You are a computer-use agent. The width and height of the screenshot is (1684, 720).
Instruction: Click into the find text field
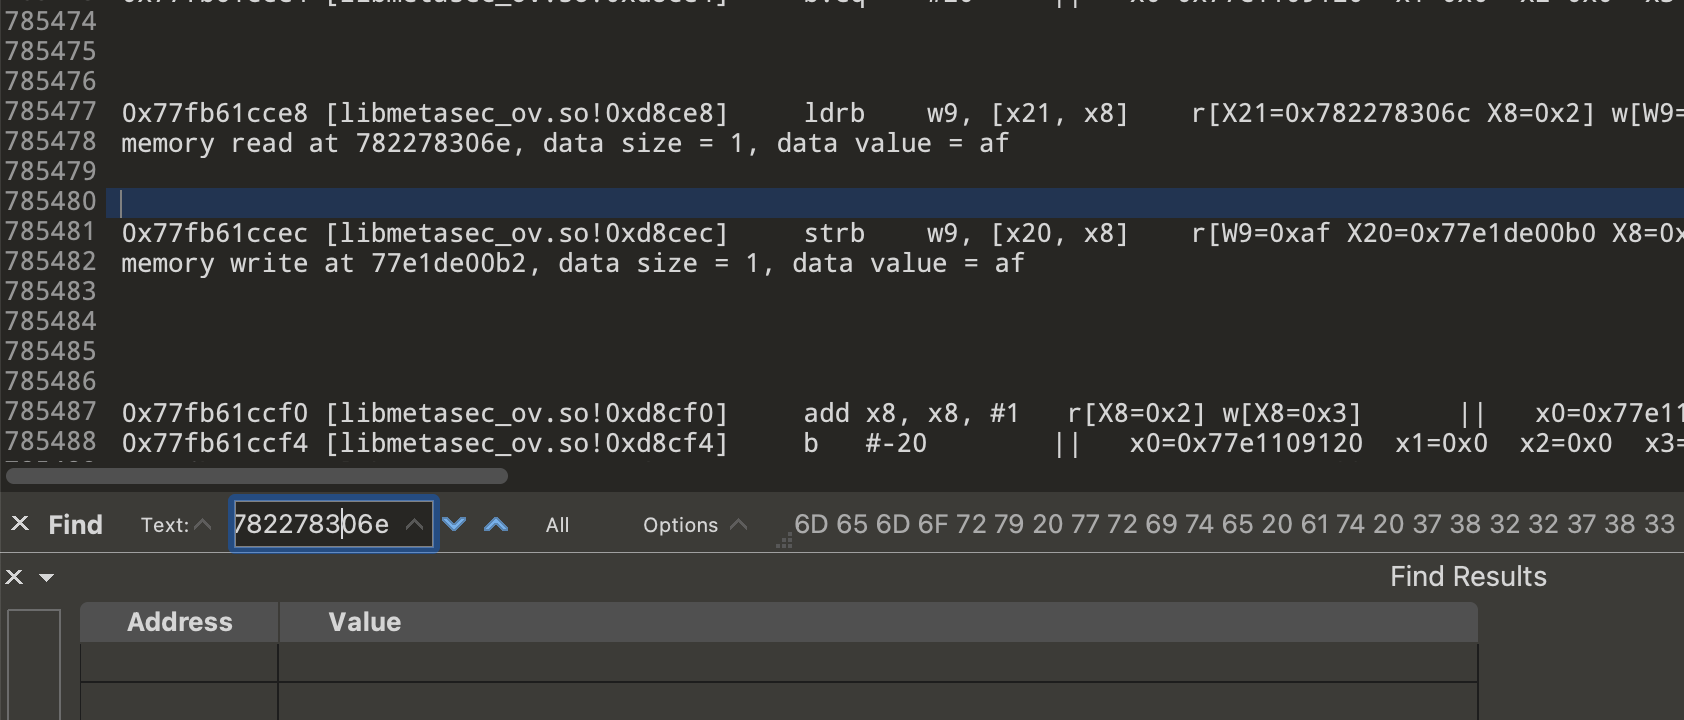point(315,524)
